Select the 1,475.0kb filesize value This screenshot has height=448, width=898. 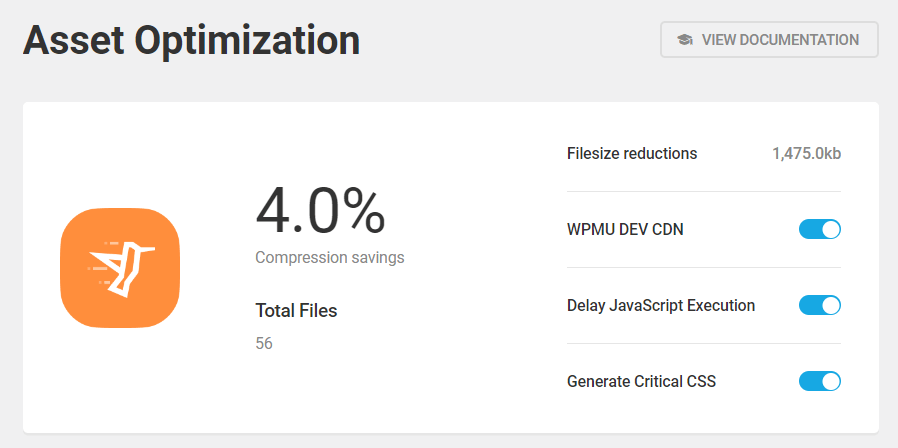tap(806, 154)
